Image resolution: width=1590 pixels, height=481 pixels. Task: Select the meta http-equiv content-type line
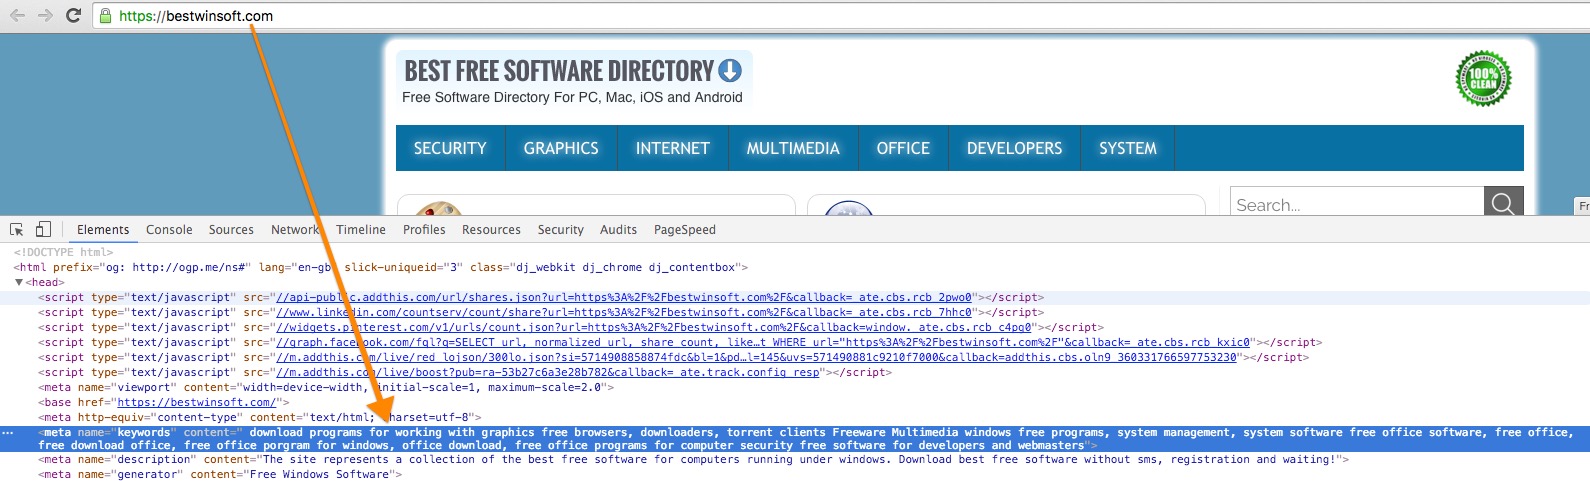tap(260, 418)
